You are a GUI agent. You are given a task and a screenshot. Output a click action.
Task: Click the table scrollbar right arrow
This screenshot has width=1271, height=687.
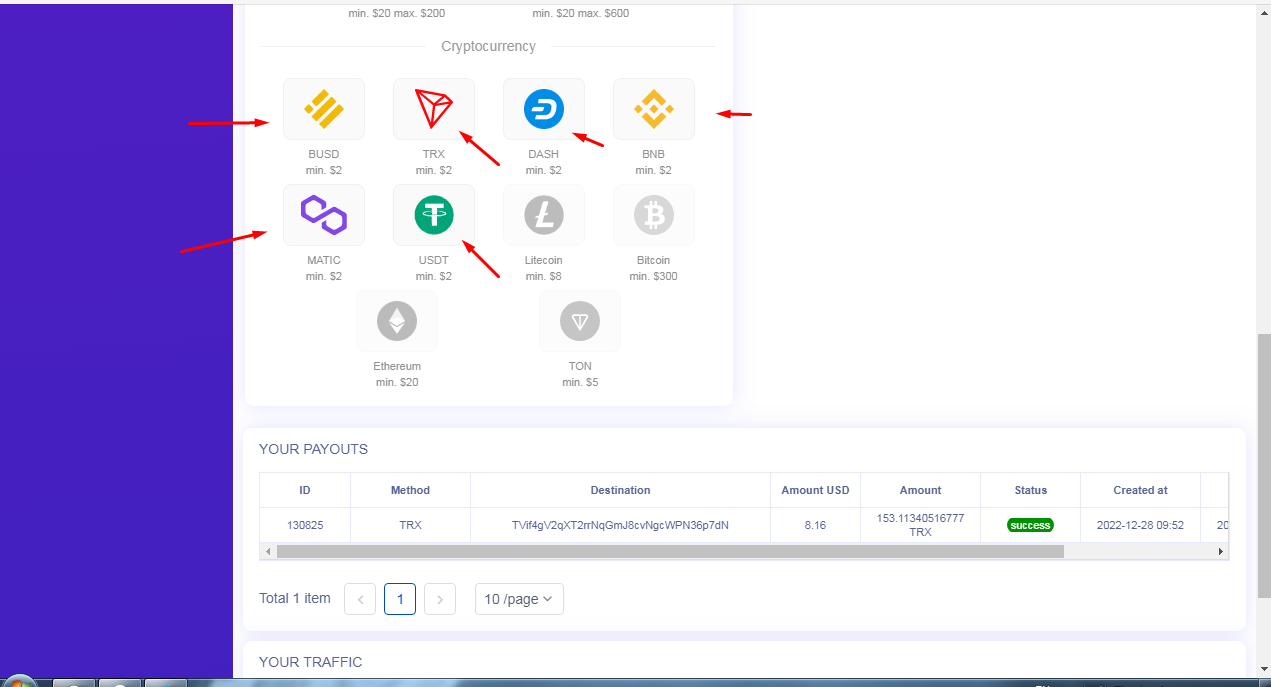point(1220,551)
